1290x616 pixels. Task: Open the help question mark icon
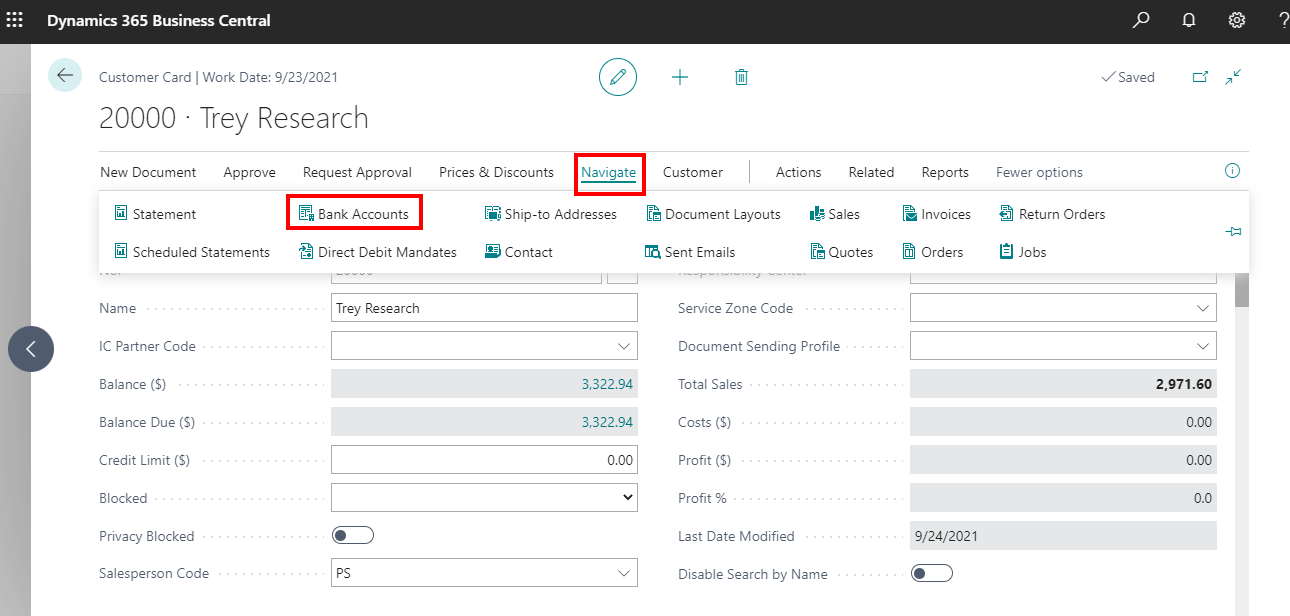coord(1282,20)
